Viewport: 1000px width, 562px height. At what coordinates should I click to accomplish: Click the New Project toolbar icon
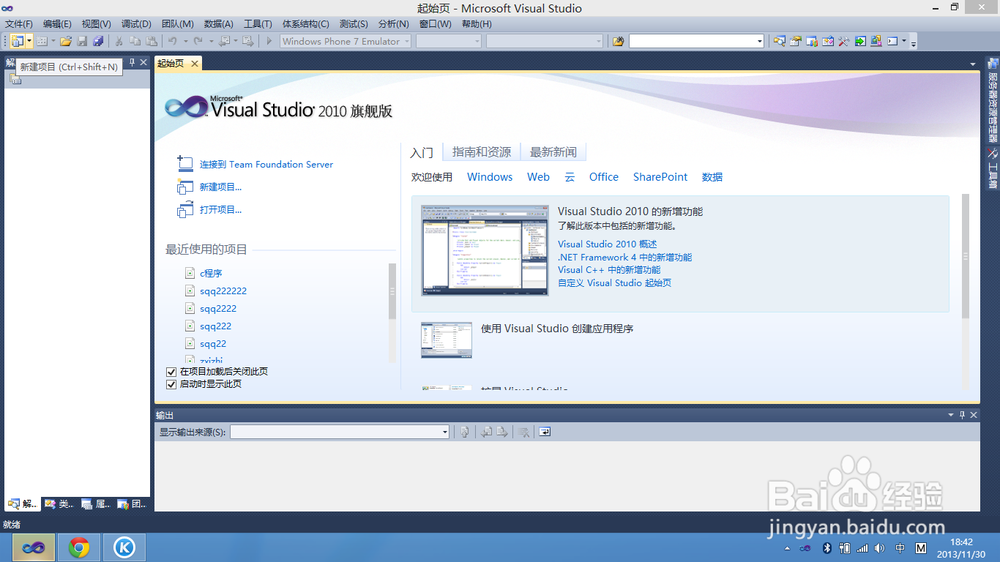[17, 41]
